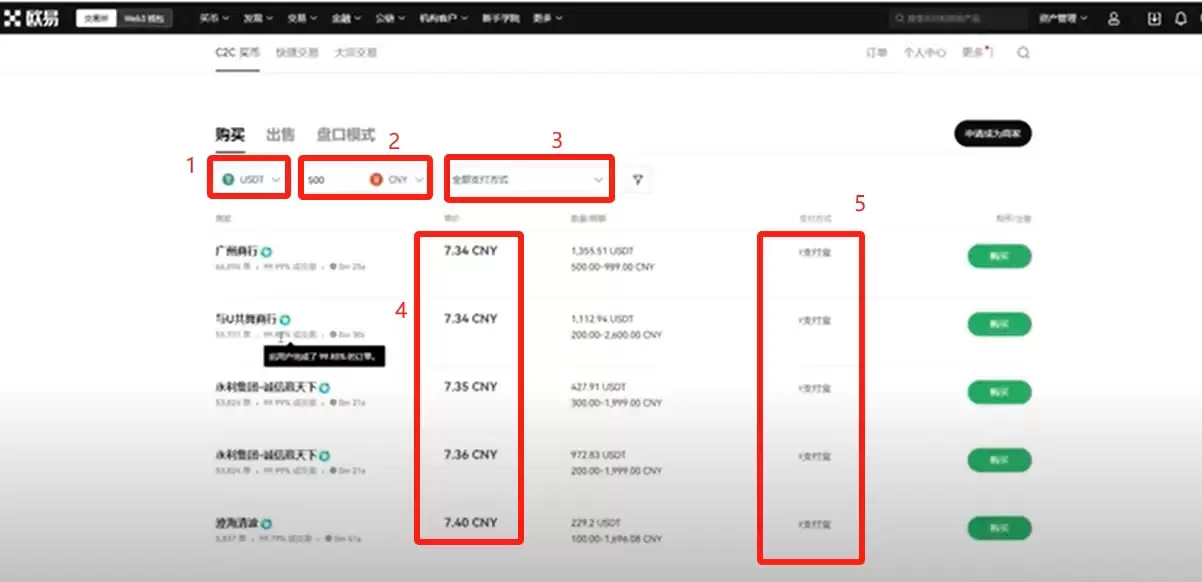This screenshot has height=582, width=1202.
Task: Click the search bar magnifier in the header
Action: (898, 17)
